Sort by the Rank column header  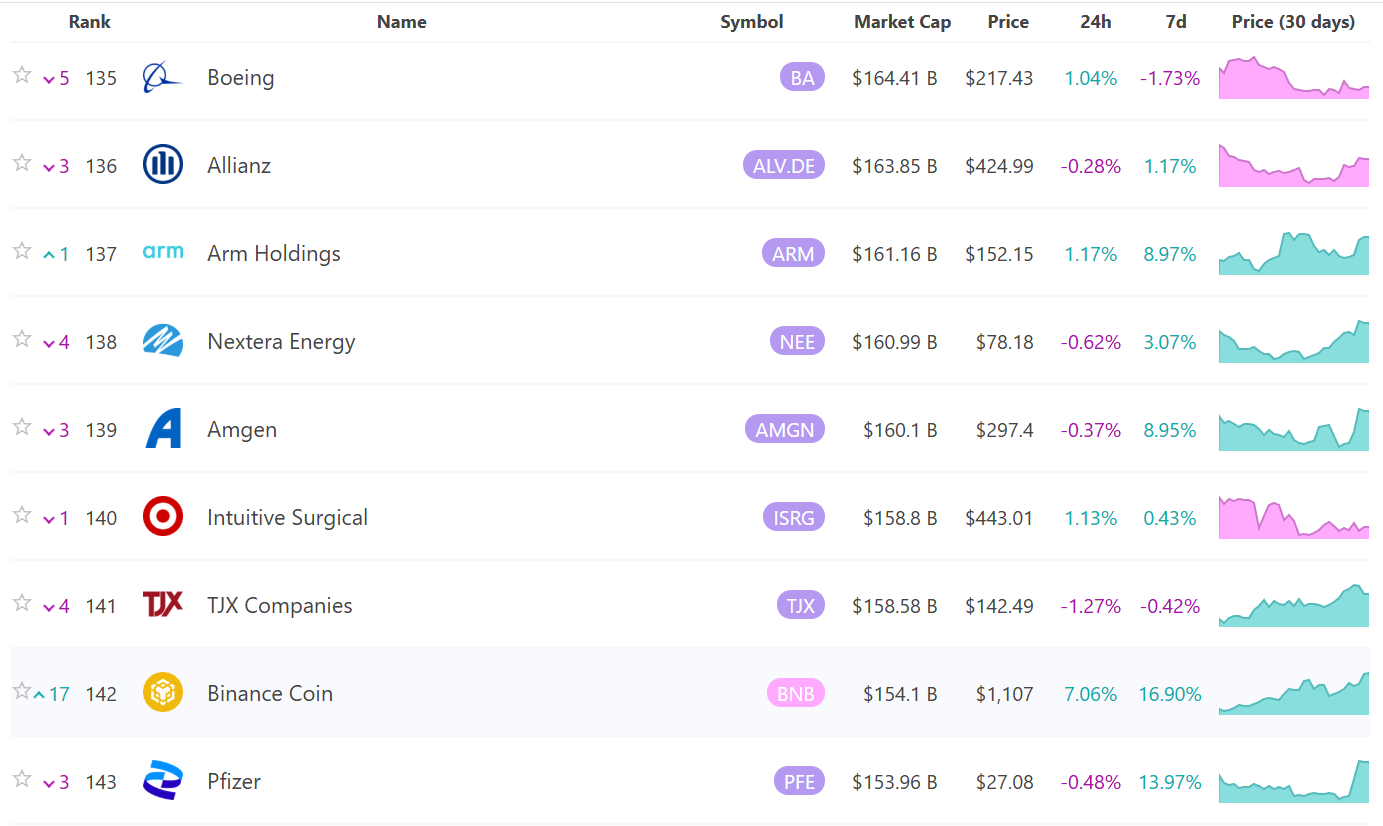click(90, 22)
